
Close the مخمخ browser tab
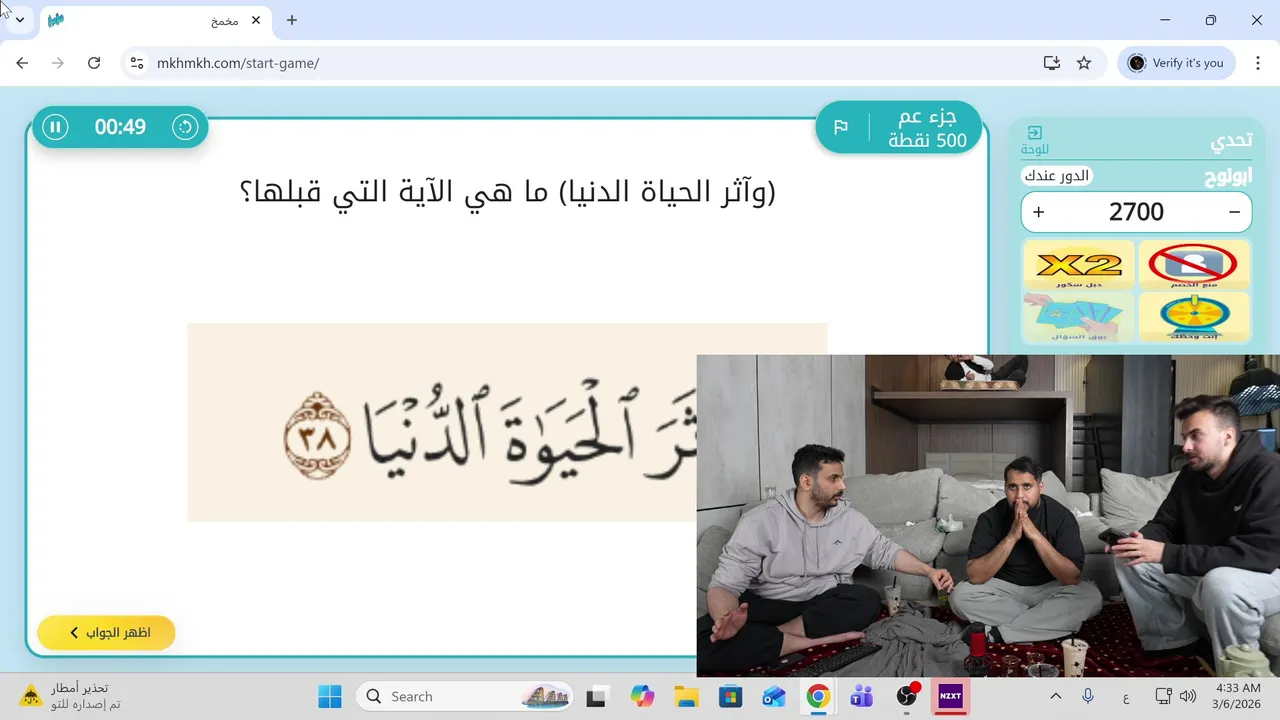pyautogui.click(x=256, y=20)
